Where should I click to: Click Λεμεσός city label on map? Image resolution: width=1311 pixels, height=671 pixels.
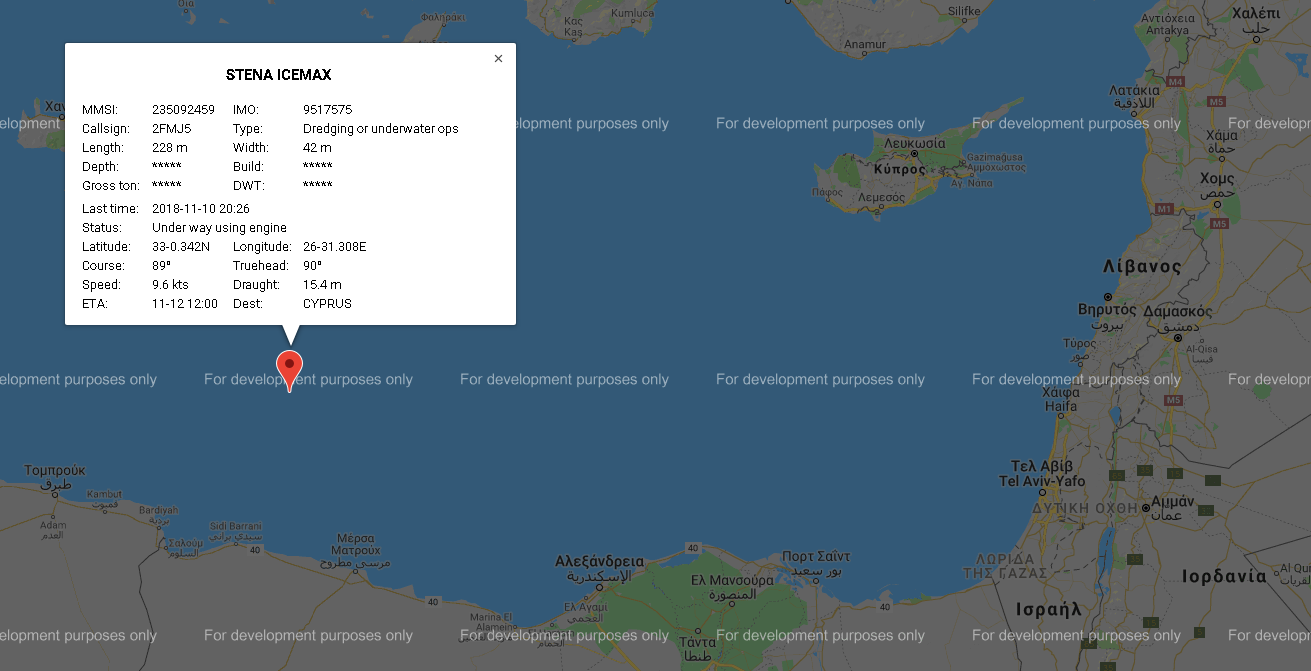879,198
